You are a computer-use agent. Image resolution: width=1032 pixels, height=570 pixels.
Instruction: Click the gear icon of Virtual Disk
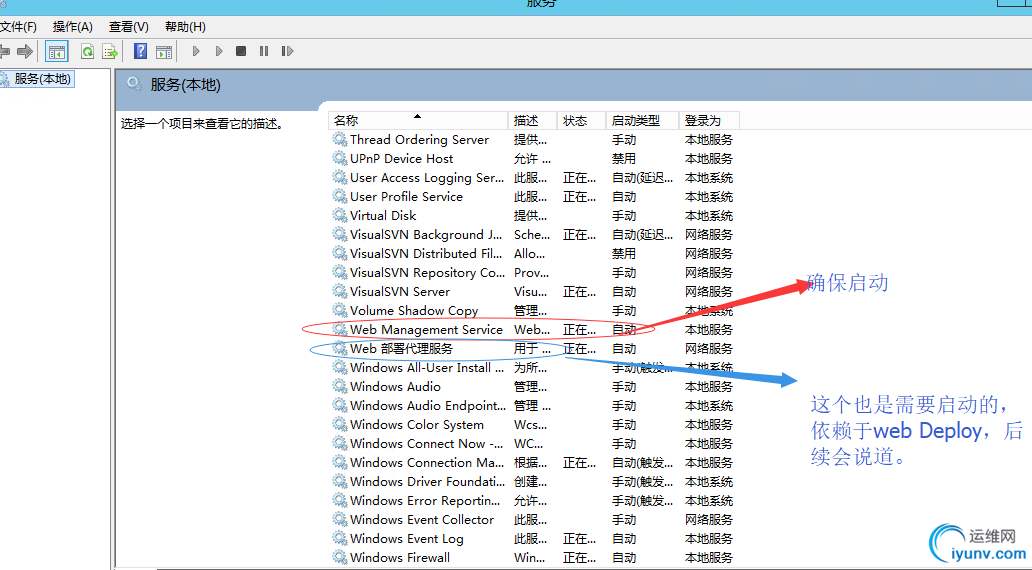coord(340,215)
